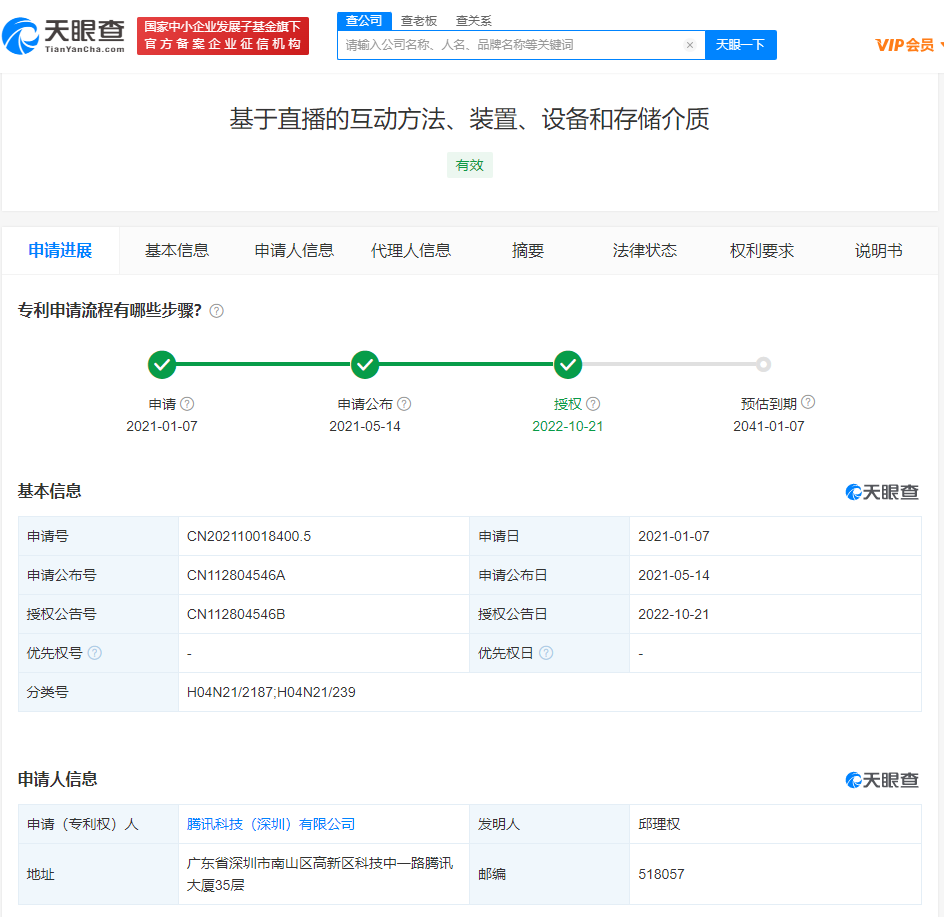The height and width of the screenshot is (917, 944).
Task: Show help tooltip next to 申请公布 step
Action: 405,404
